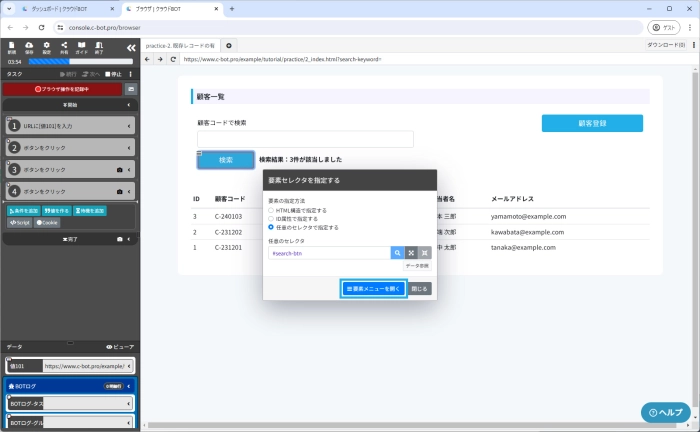Viewport: 700px width, 432px height.
Task: Click the 新規 (new) icon in toolbar
Action: pyautogui.click(x=11, y=46)
